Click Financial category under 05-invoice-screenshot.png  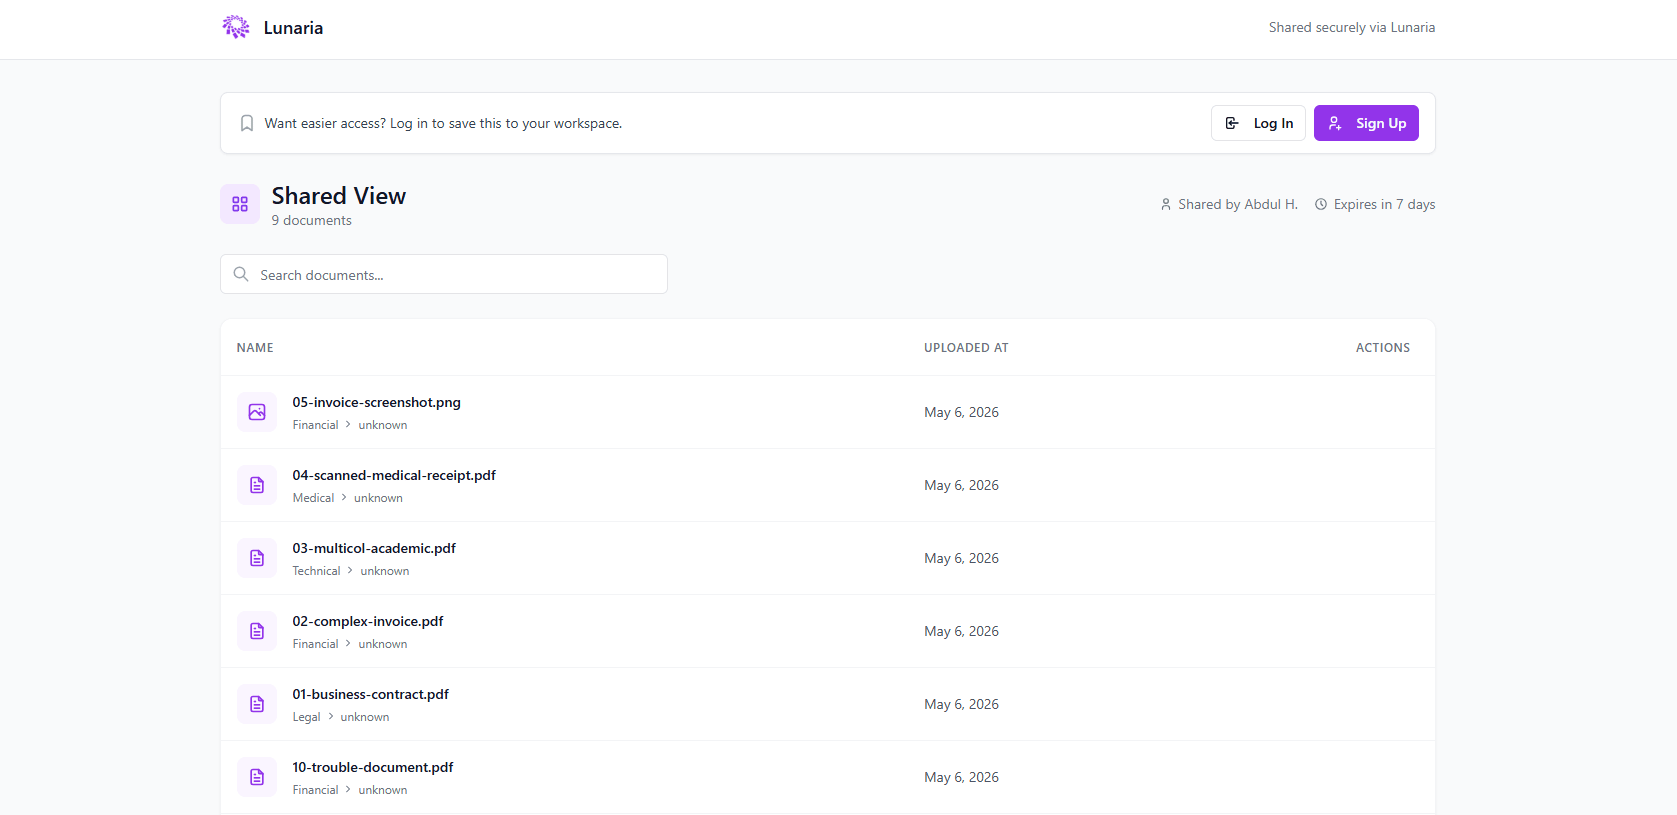pyautogui.click(x=315, y=425)
